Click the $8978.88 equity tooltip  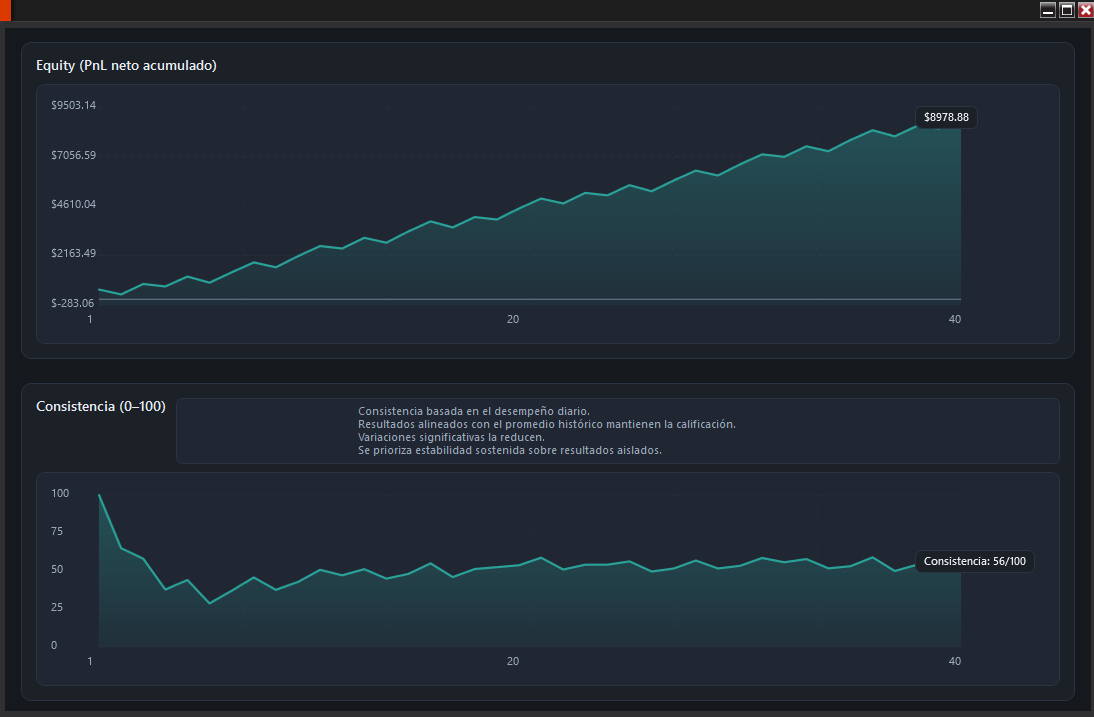(x=946, y=118)
